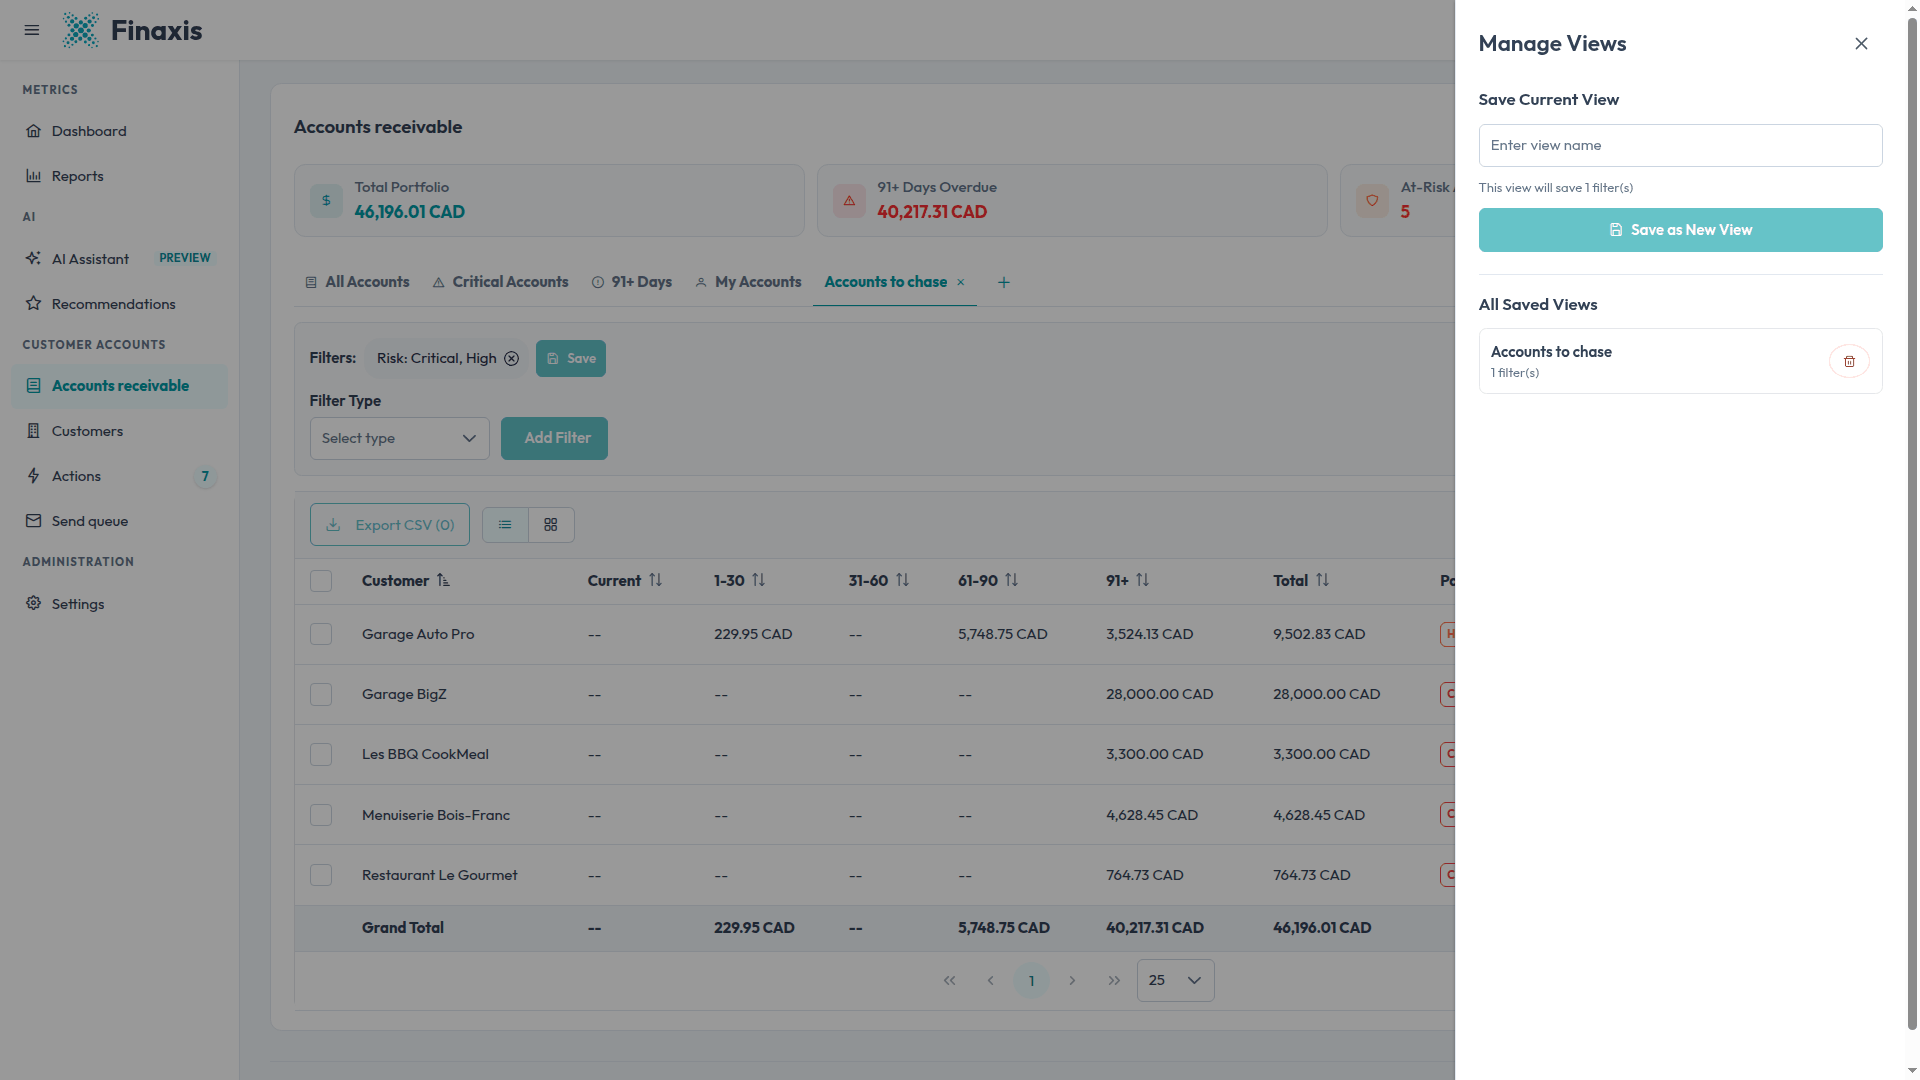Check the Garage Auto Pro row
Screen dimensions: 1920x1080
pos(321,634)
